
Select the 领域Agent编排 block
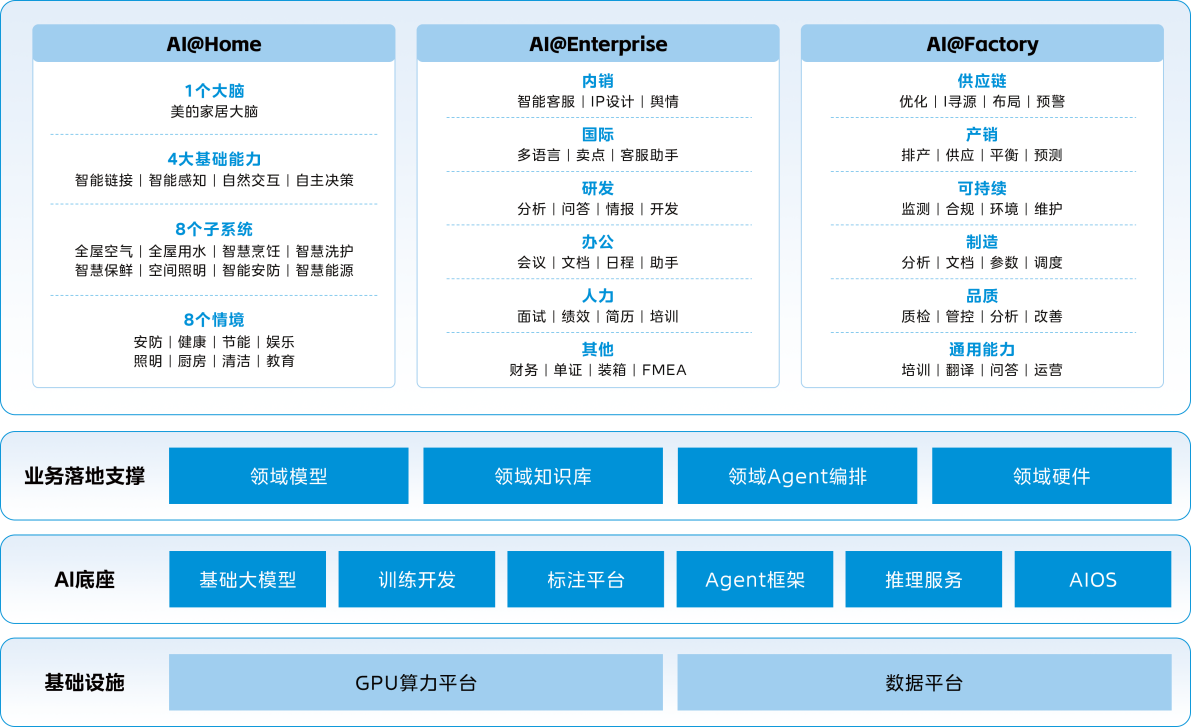coord(797,476)
